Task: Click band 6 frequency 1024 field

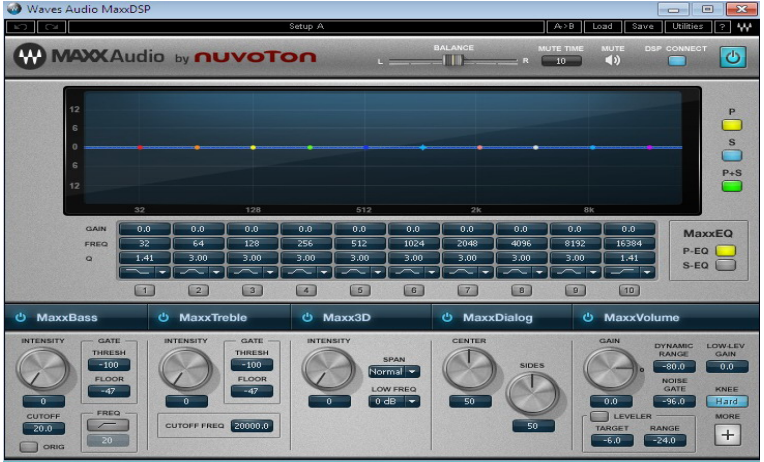Action: coord(413,243)
